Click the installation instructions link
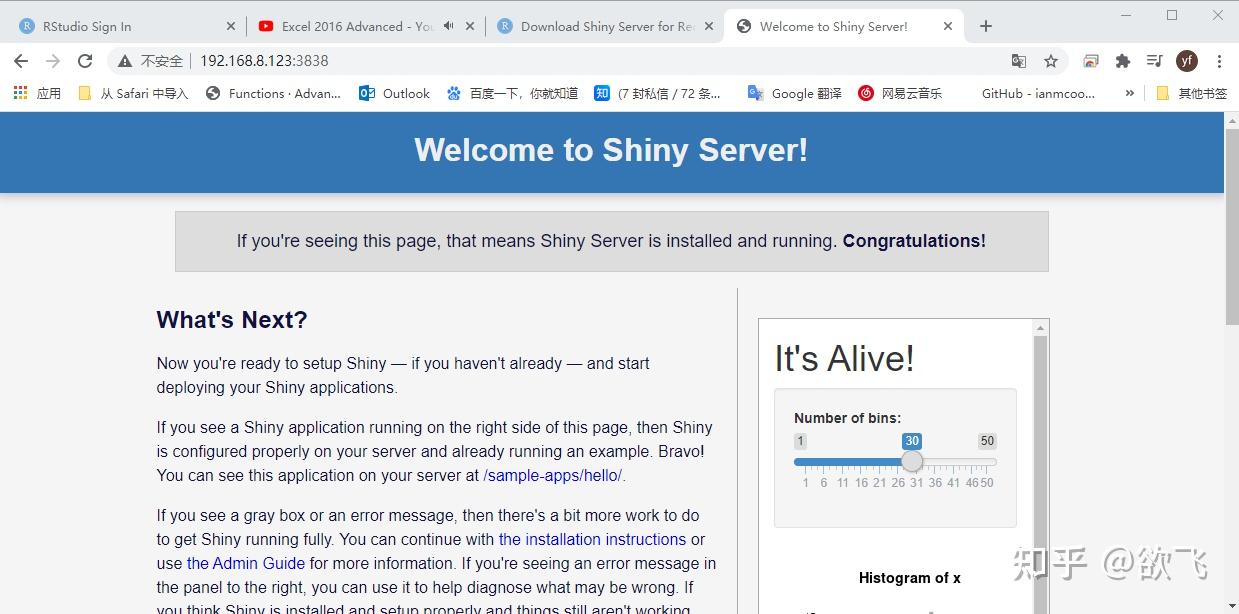Viewport: 1239px width, 614px height. [591, 539]
